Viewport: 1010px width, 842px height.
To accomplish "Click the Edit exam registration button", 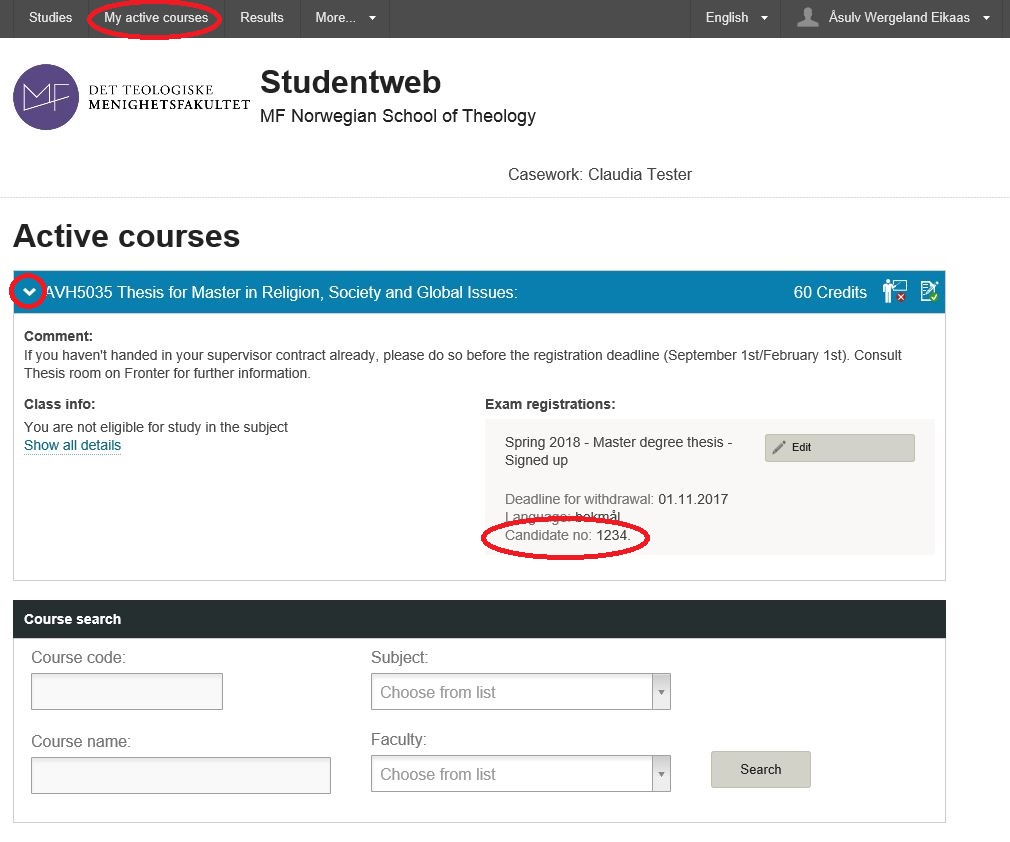I will (x=839, y=447).
